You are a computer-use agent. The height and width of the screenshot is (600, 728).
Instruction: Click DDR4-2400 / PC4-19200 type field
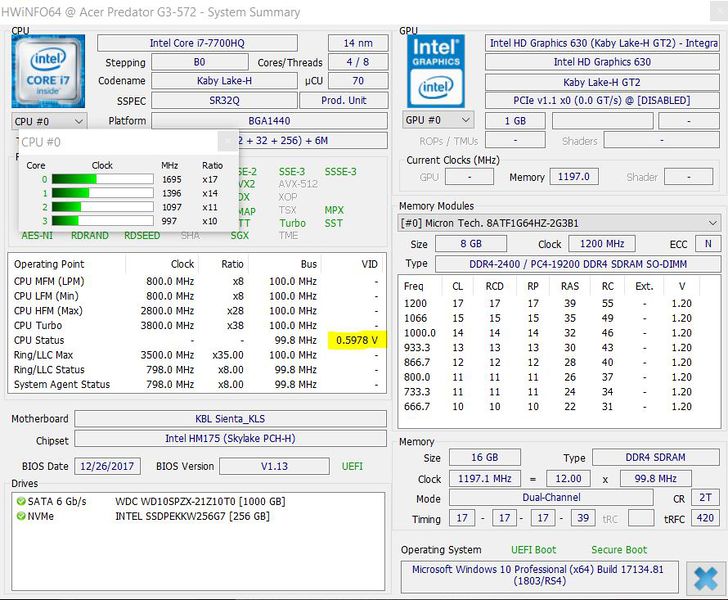click(578, 264)
